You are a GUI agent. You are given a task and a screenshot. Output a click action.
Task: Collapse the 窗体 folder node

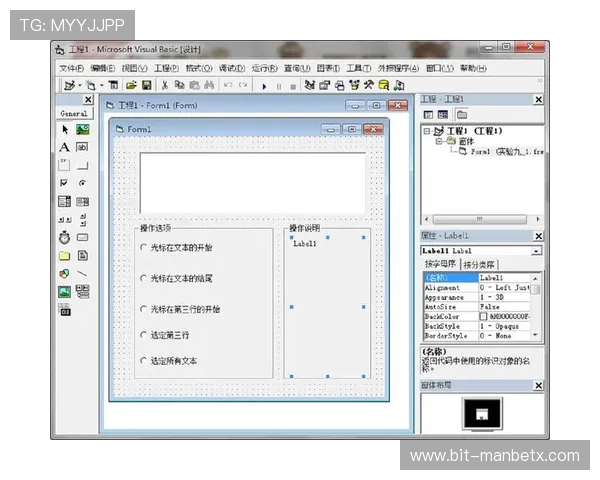[x=439, y=141]
